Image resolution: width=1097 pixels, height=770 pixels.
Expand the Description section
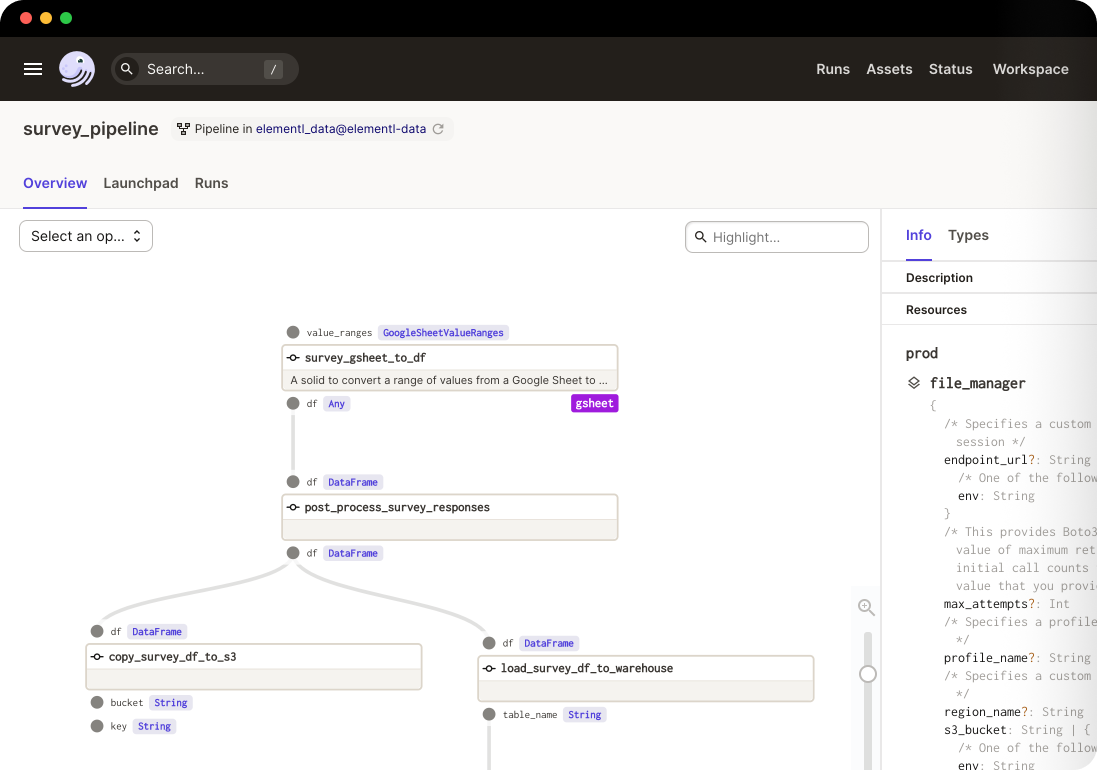pyautogui.click(x=939, y=278)
